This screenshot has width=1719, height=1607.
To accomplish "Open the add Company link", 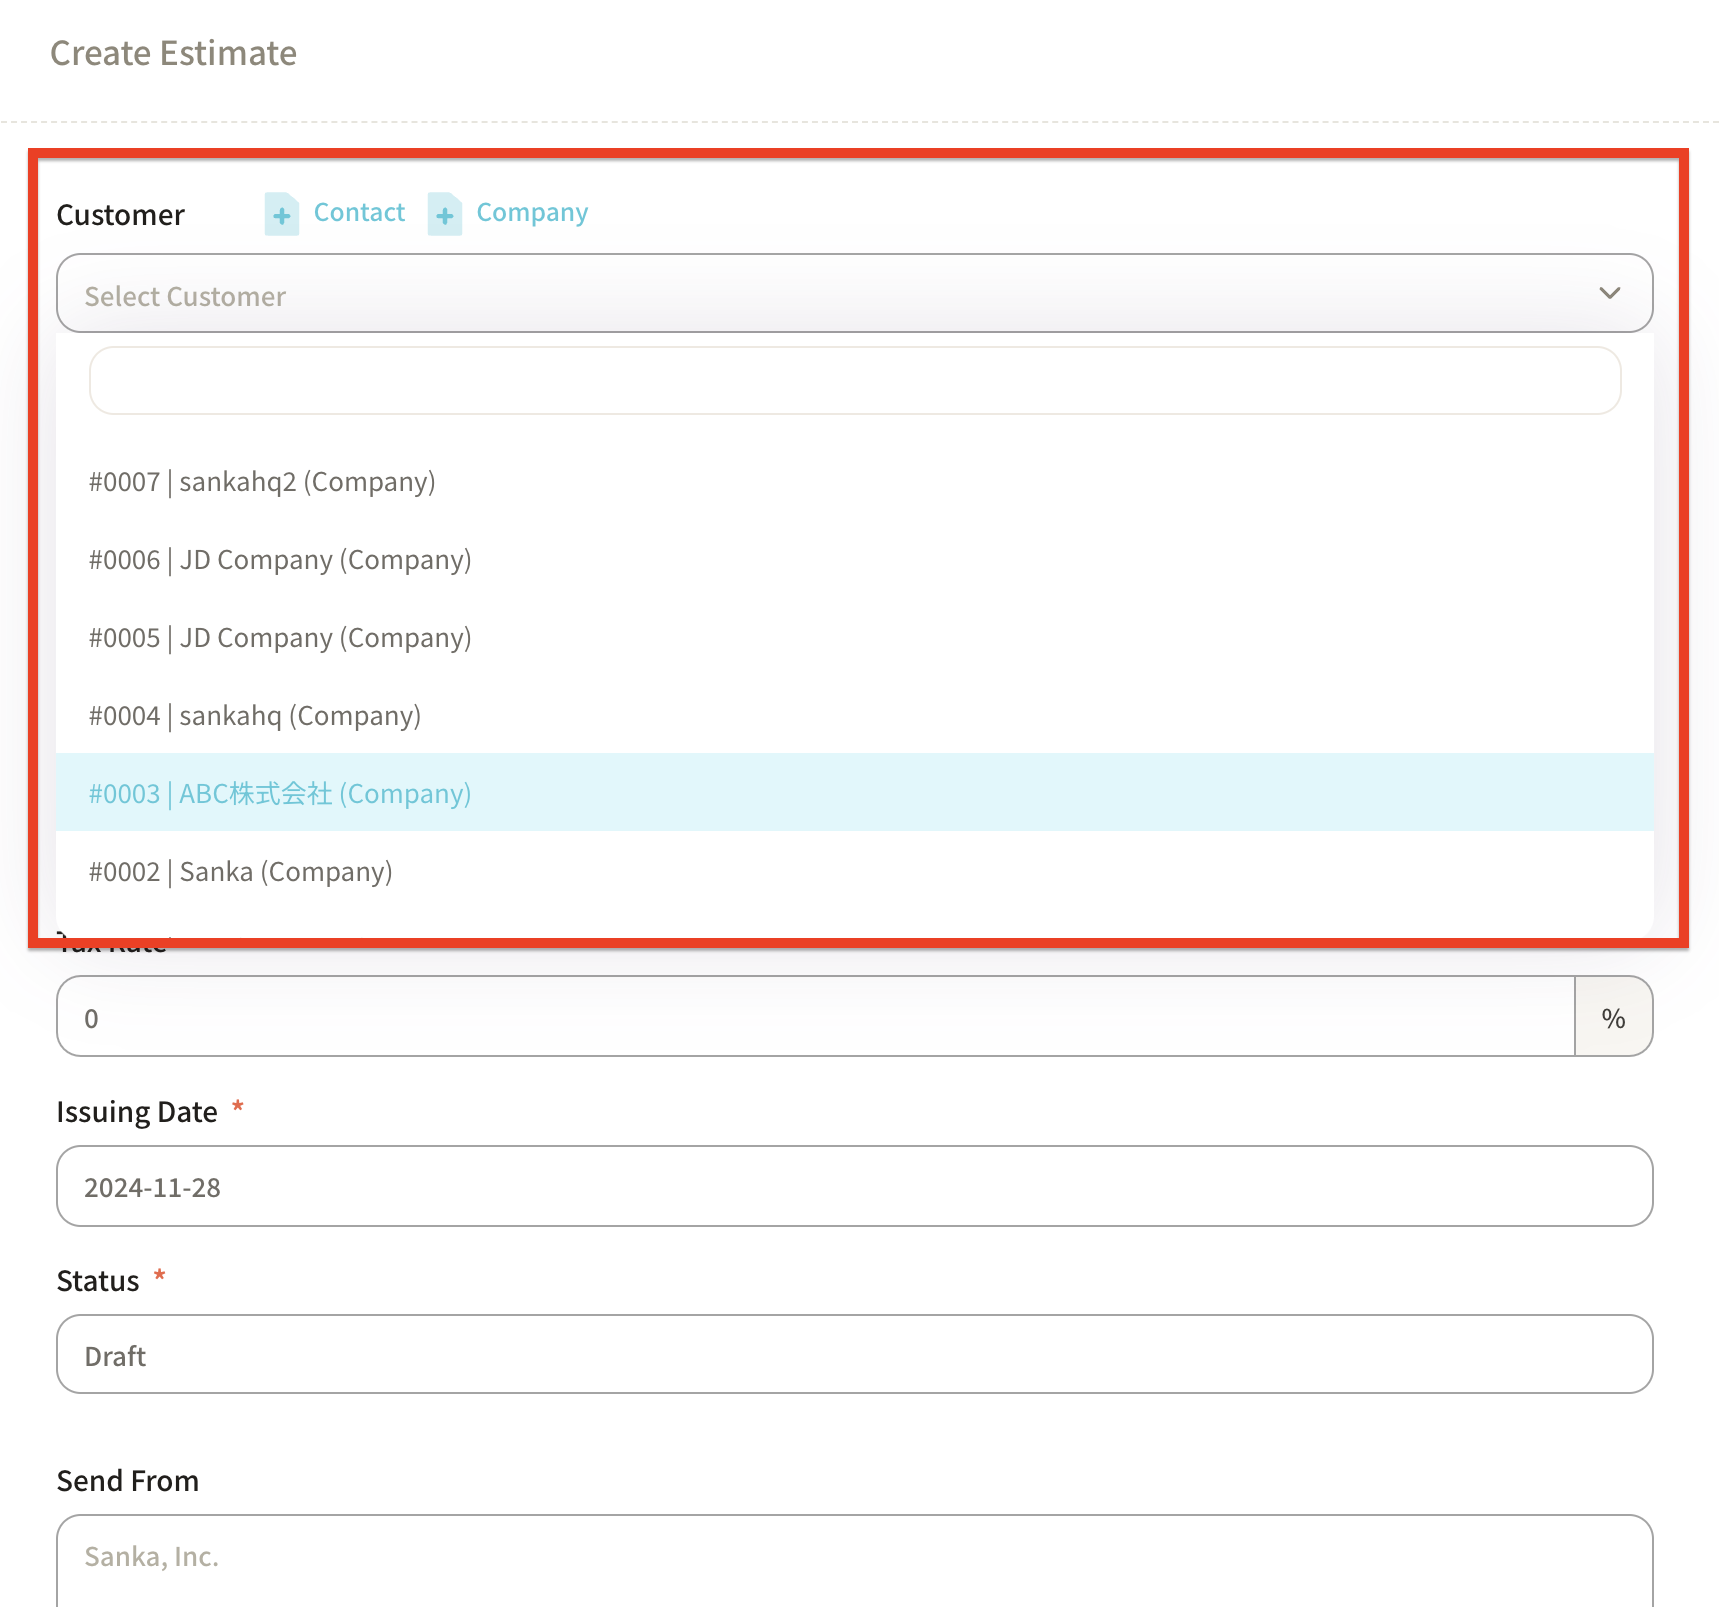I will (531, 213).
